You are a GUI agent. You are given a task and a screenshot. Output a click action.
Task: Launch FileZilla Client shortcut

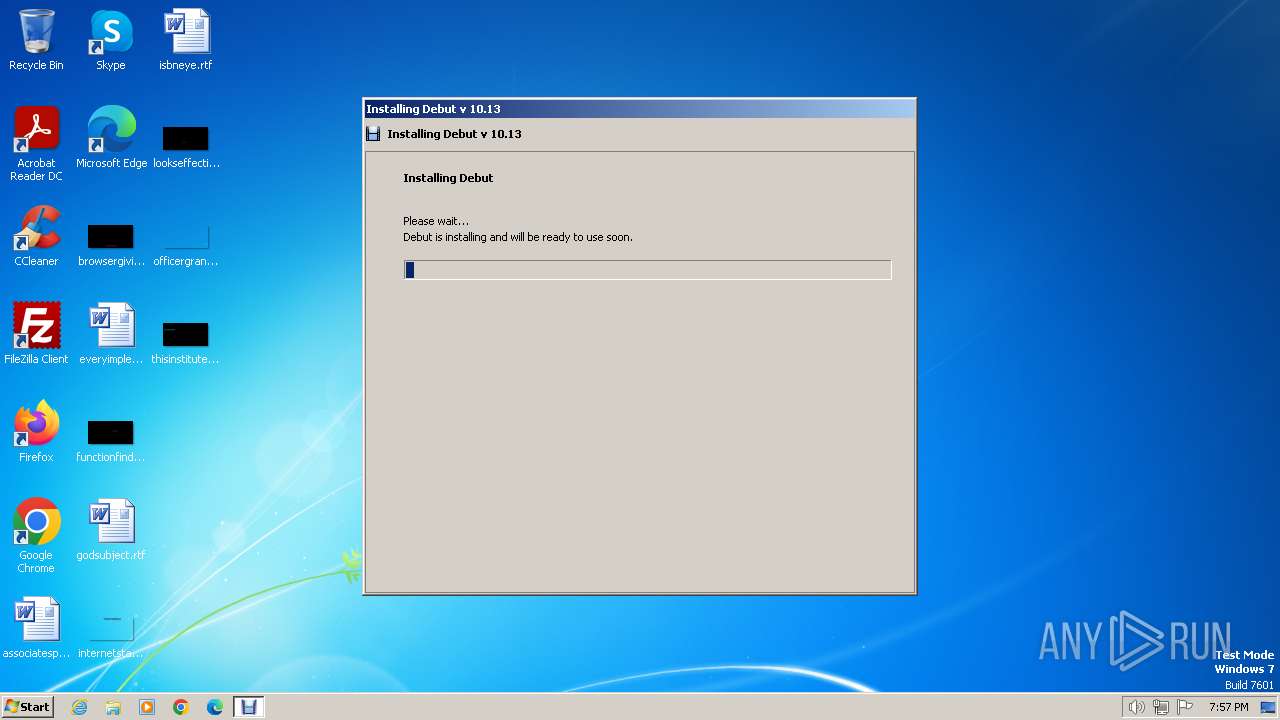[x=36, y=334]
